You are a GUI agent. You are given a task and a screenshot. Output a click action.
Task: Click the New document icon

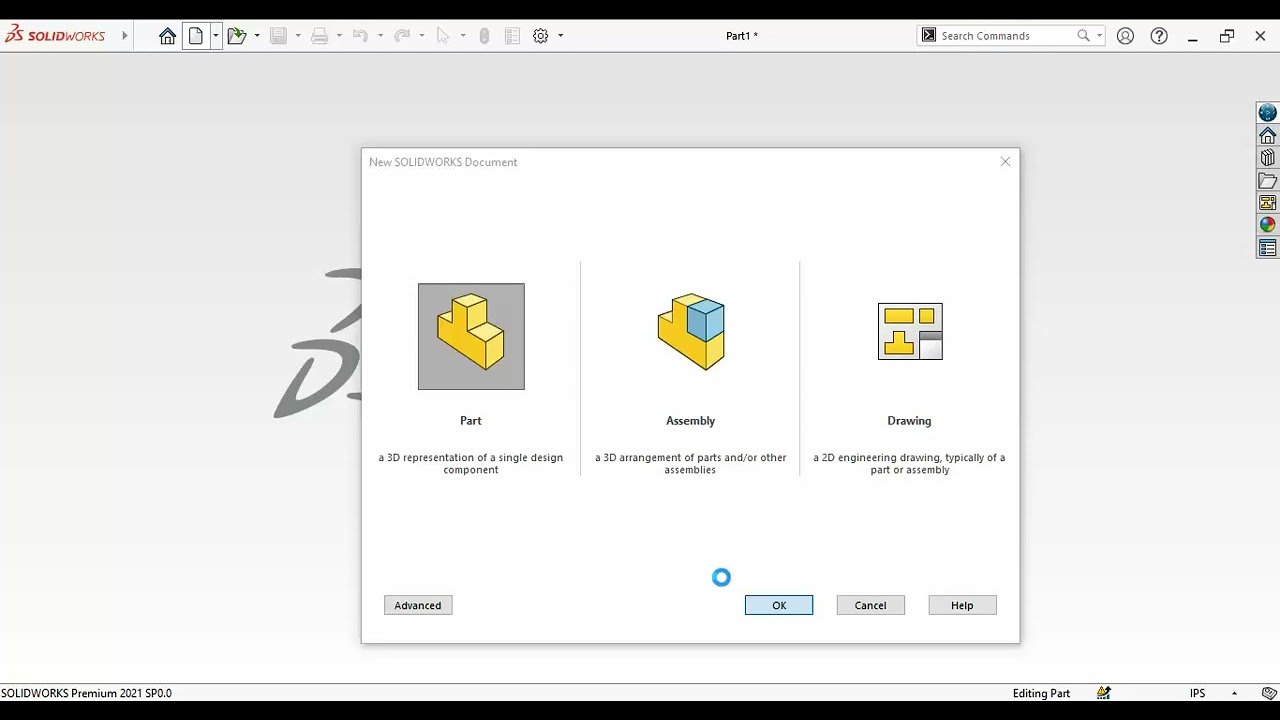tap(196, 36)
